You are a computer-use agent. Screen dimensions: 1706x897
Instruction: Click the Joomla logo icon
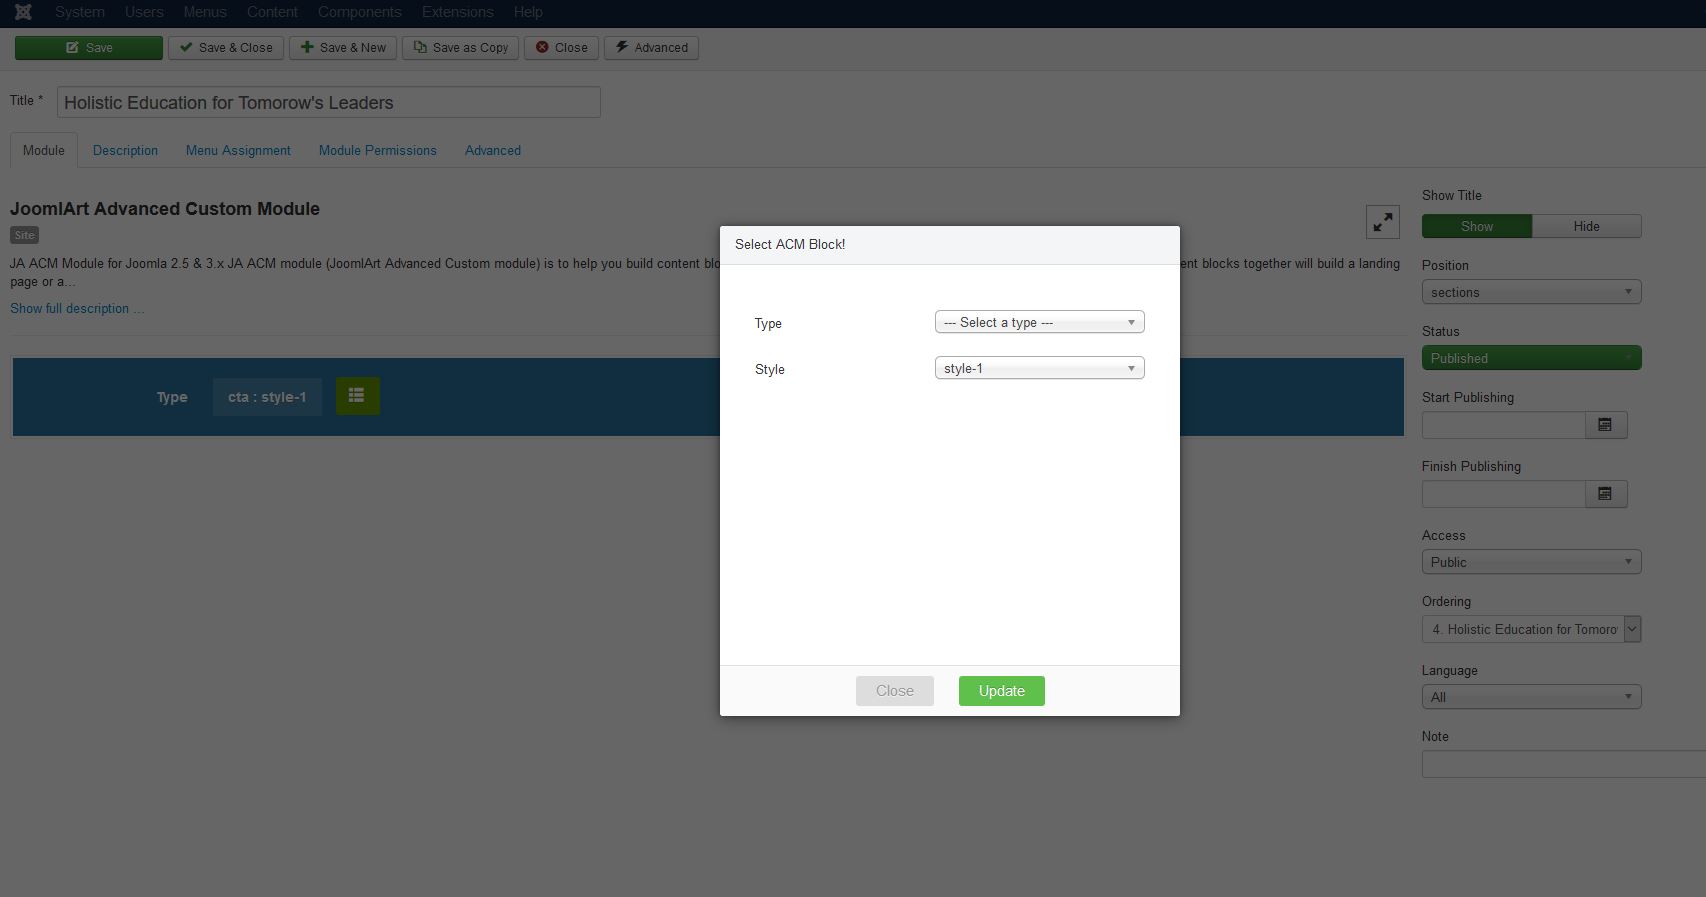tap(23, 12)
